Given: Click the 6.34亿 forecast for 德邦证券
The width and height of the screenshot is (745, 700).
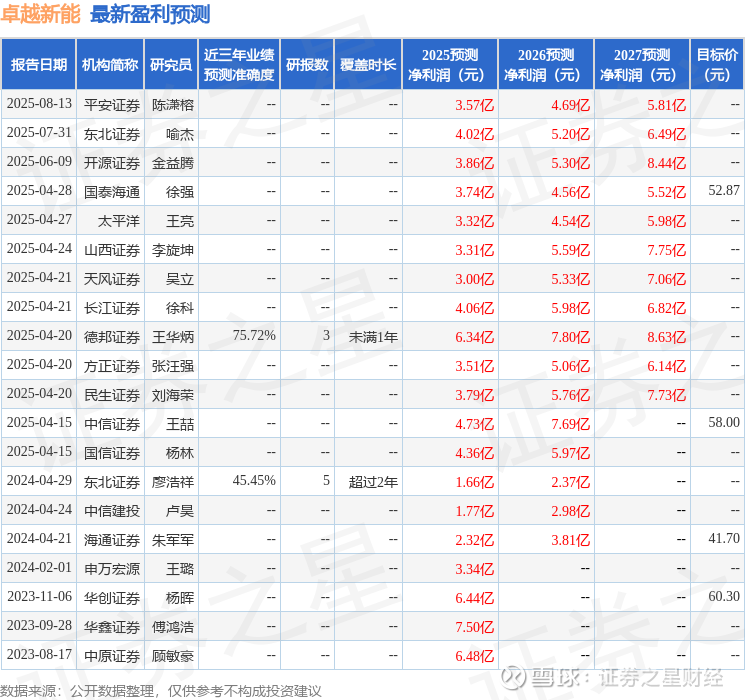Looking at the screenshot, I should pyautogui.click(x=474, y=337).
